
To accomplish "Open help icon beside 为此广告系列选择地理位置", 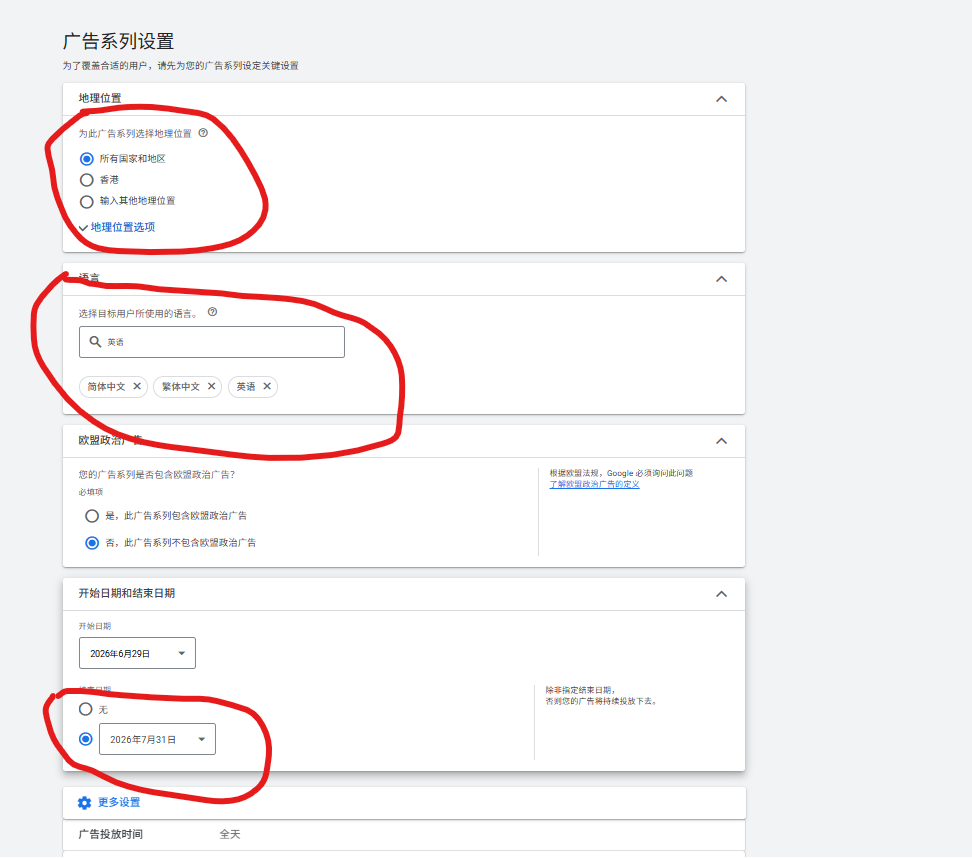I will (x=203, y=133).
